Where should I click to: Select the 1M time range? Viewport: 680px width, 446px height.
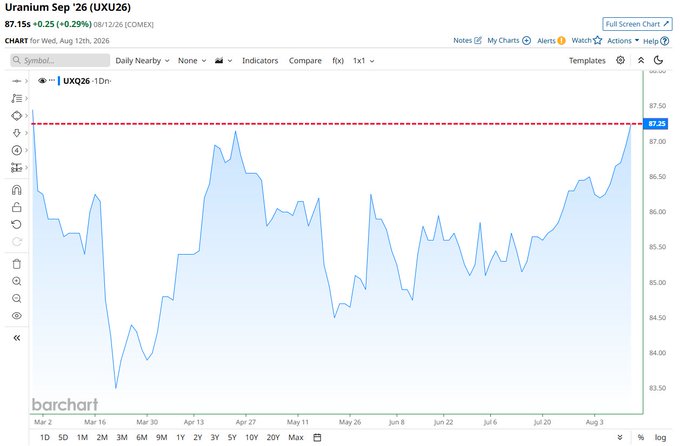(82, 437)
